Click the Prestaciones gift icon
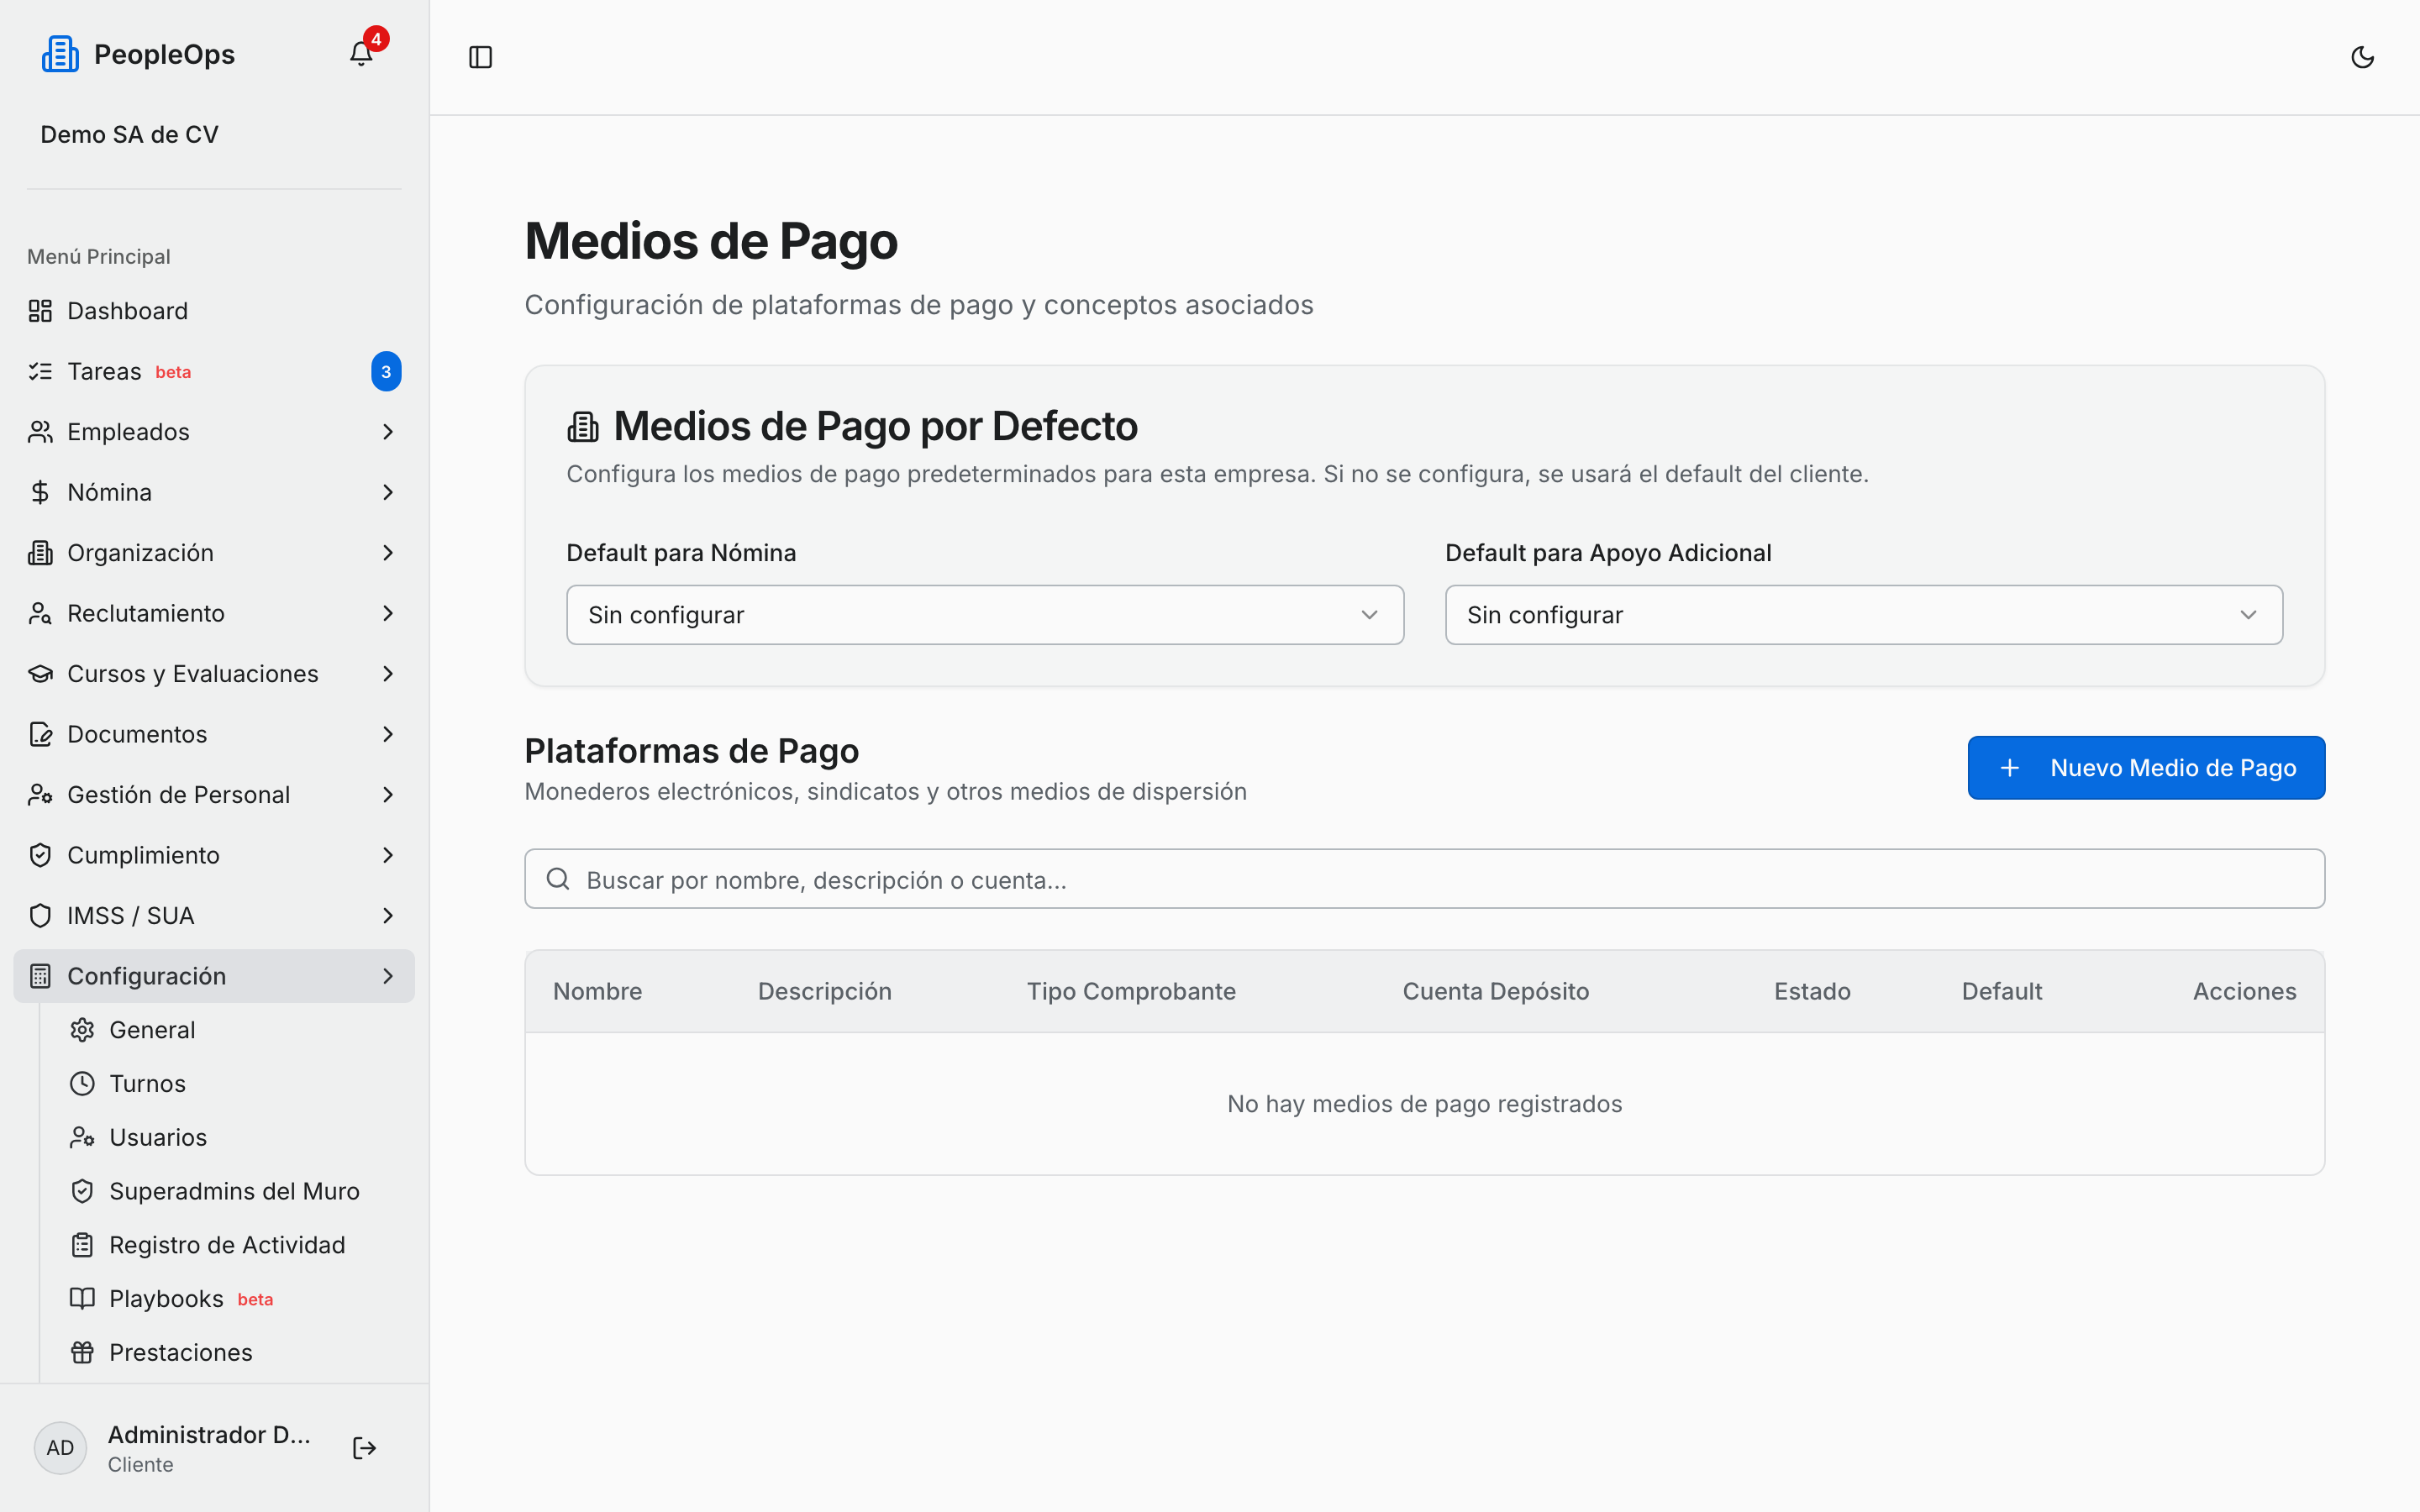The height and width of the screenshot is (1512, 2420). pos(82,1353)
